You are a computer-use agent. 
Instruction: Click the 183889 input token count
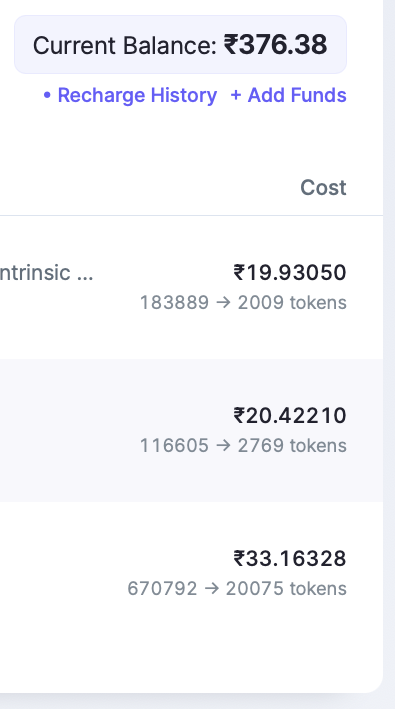(x=174, y=303)
